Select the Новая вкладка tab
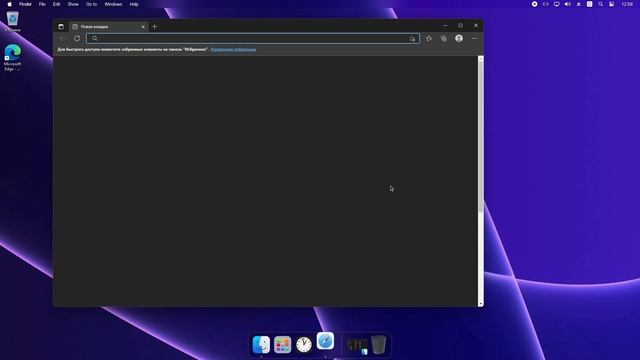640x360 pixels. (x=109, y=27)
